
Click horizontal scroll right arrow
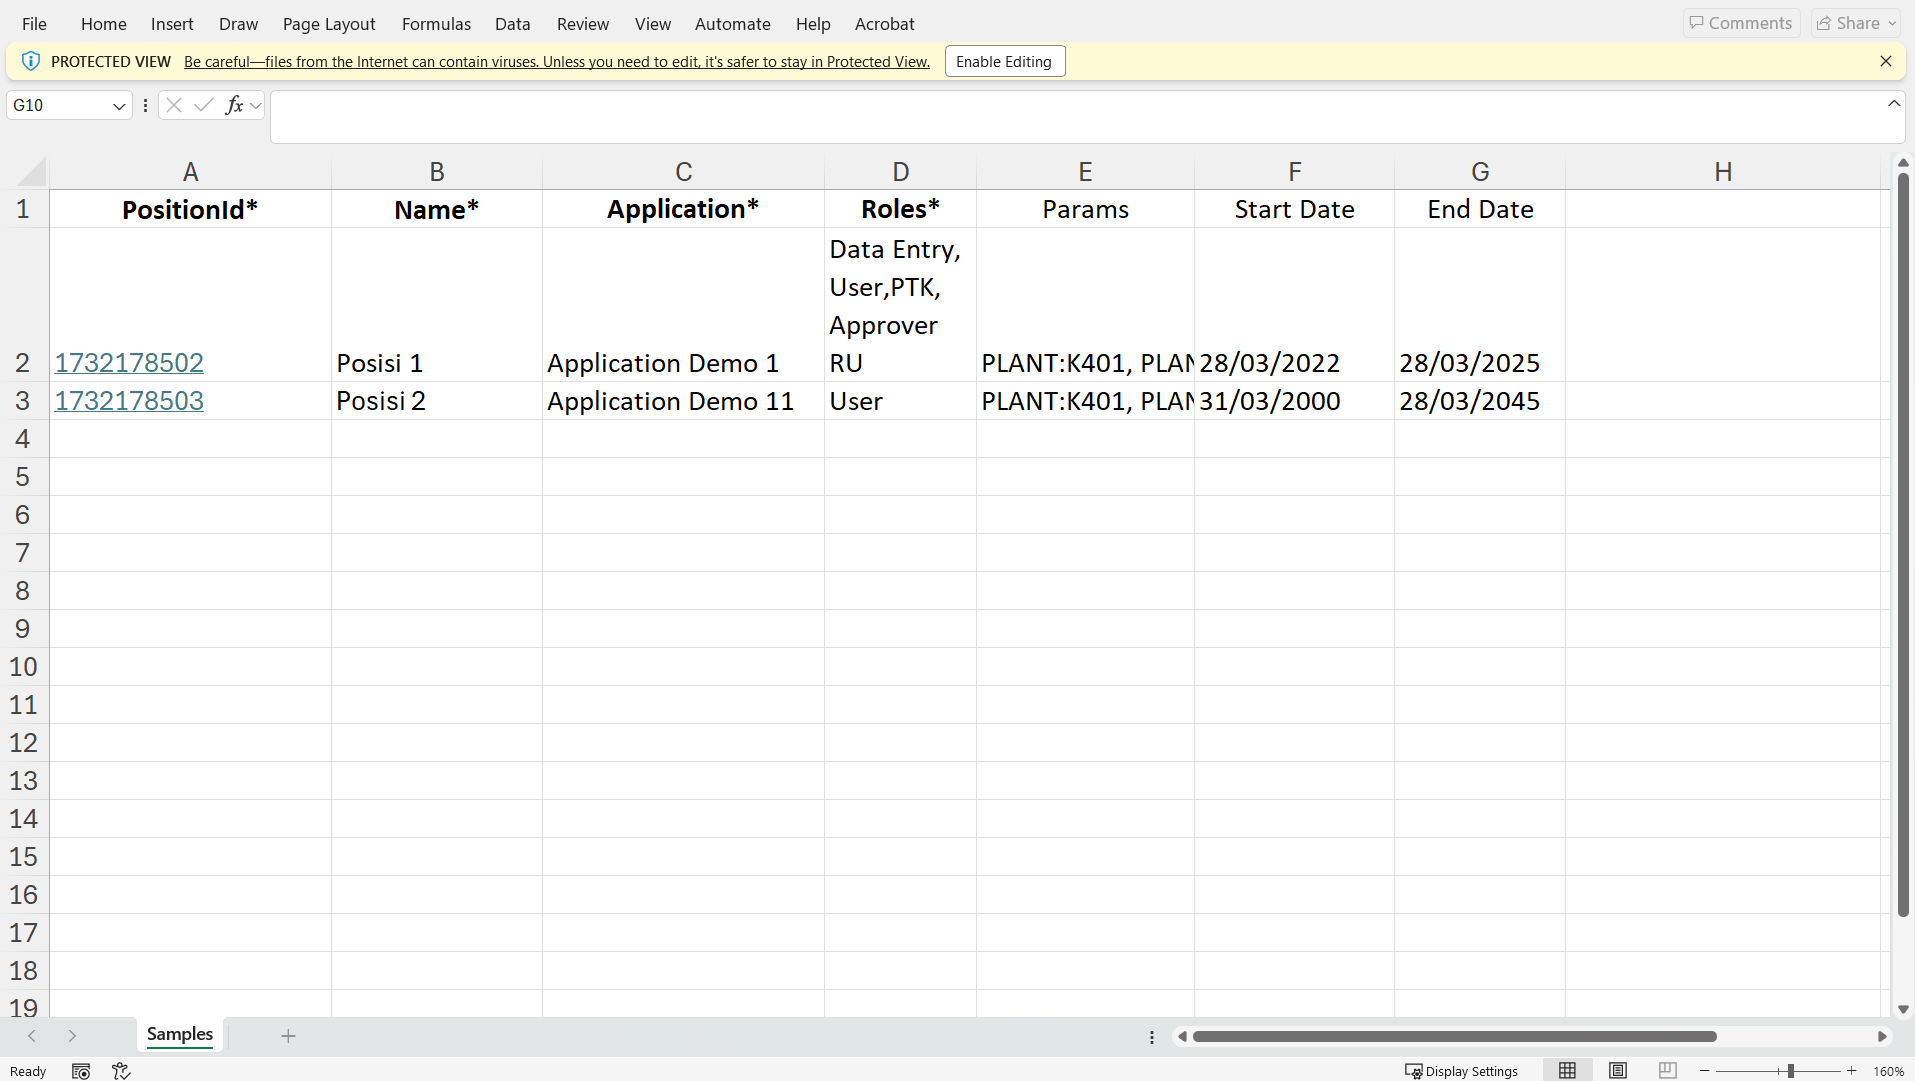1882,1036
